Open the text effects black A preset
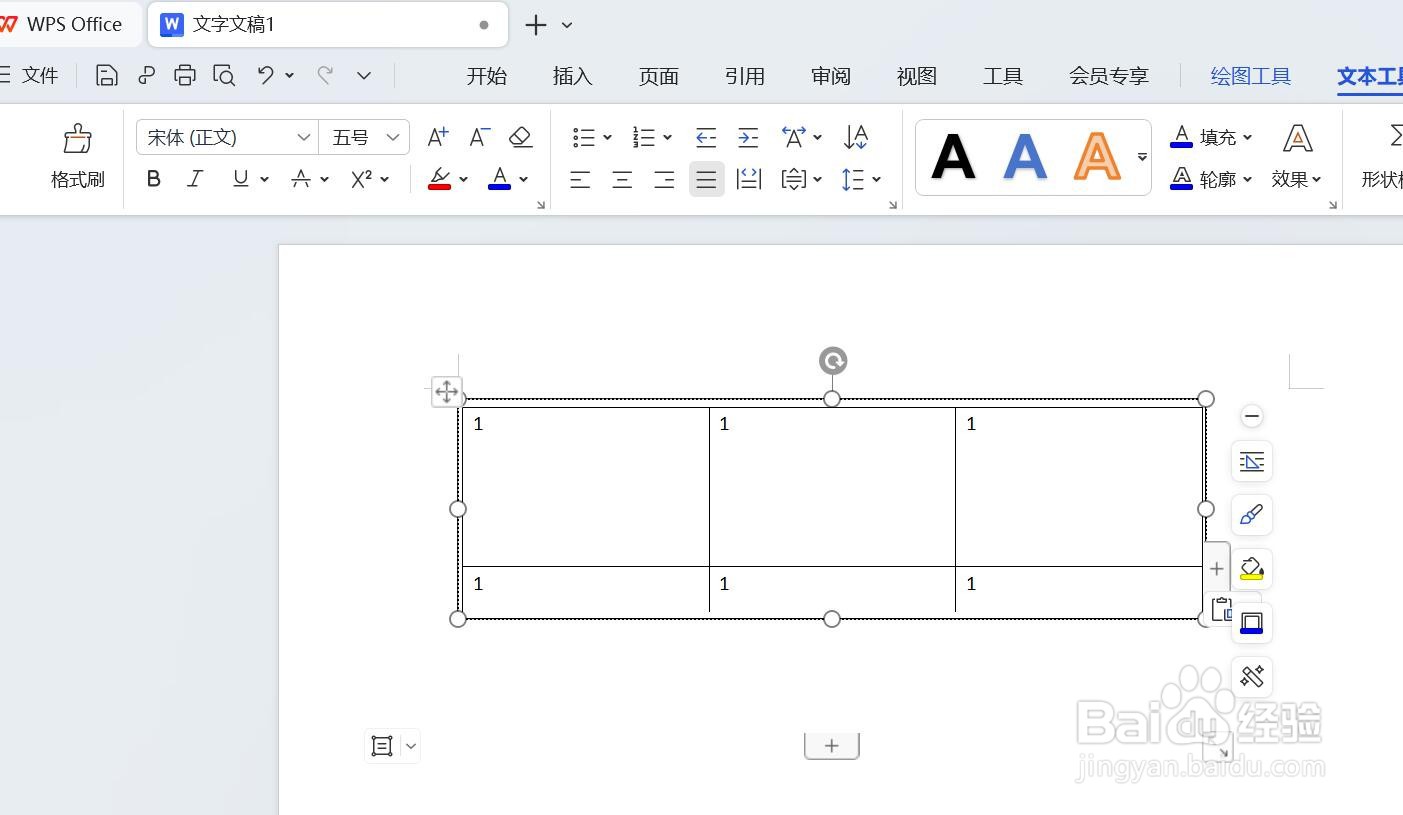This screenshot has width=1403, height=815. (x=952, y=155)
